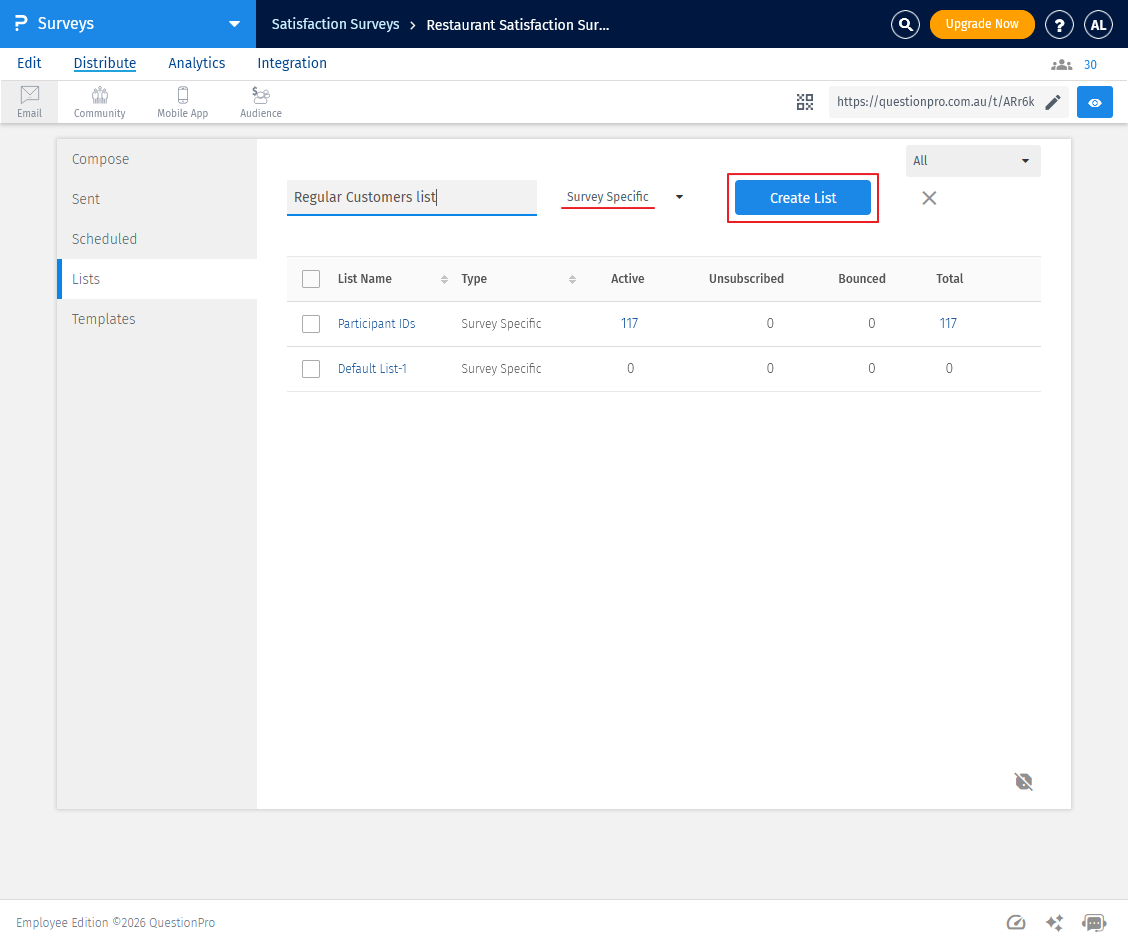The height and width of the screenshot is (944, 1128).
Task: Click the Create List button
Action: (802, 198)
